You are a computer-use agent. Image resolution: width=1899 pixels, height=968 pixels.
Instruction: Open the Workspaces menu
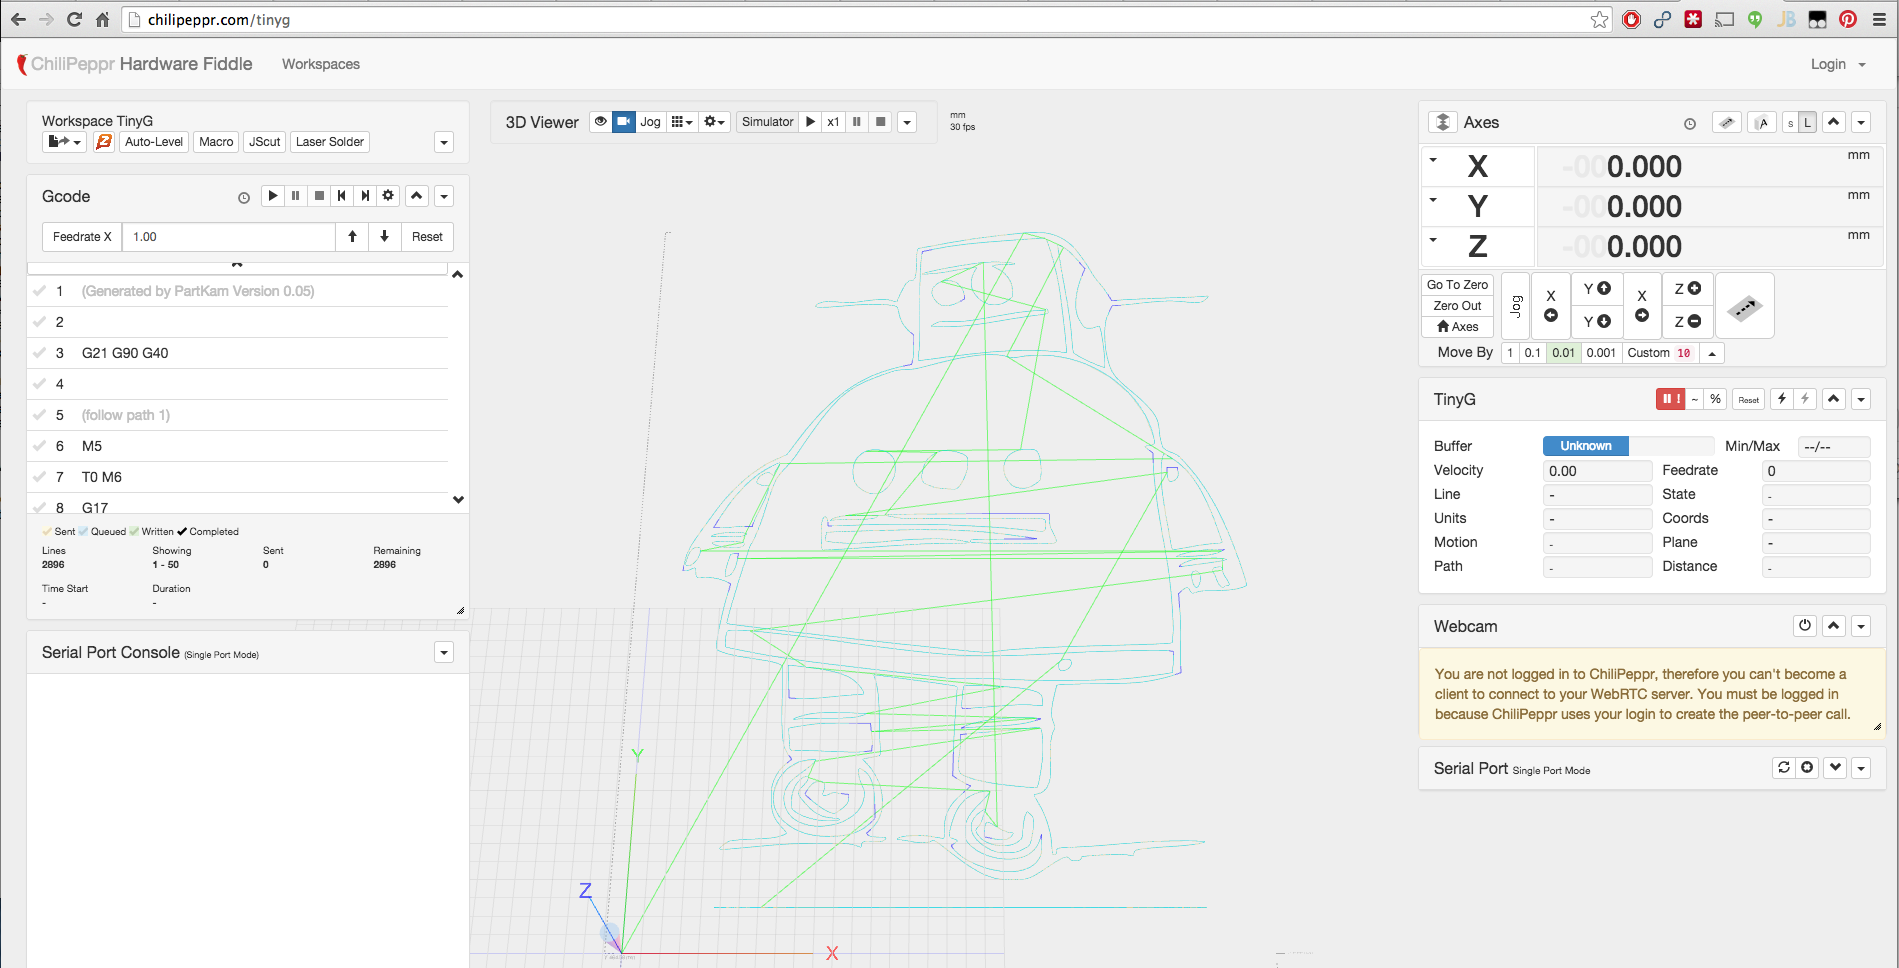click(x=320, y=64)
